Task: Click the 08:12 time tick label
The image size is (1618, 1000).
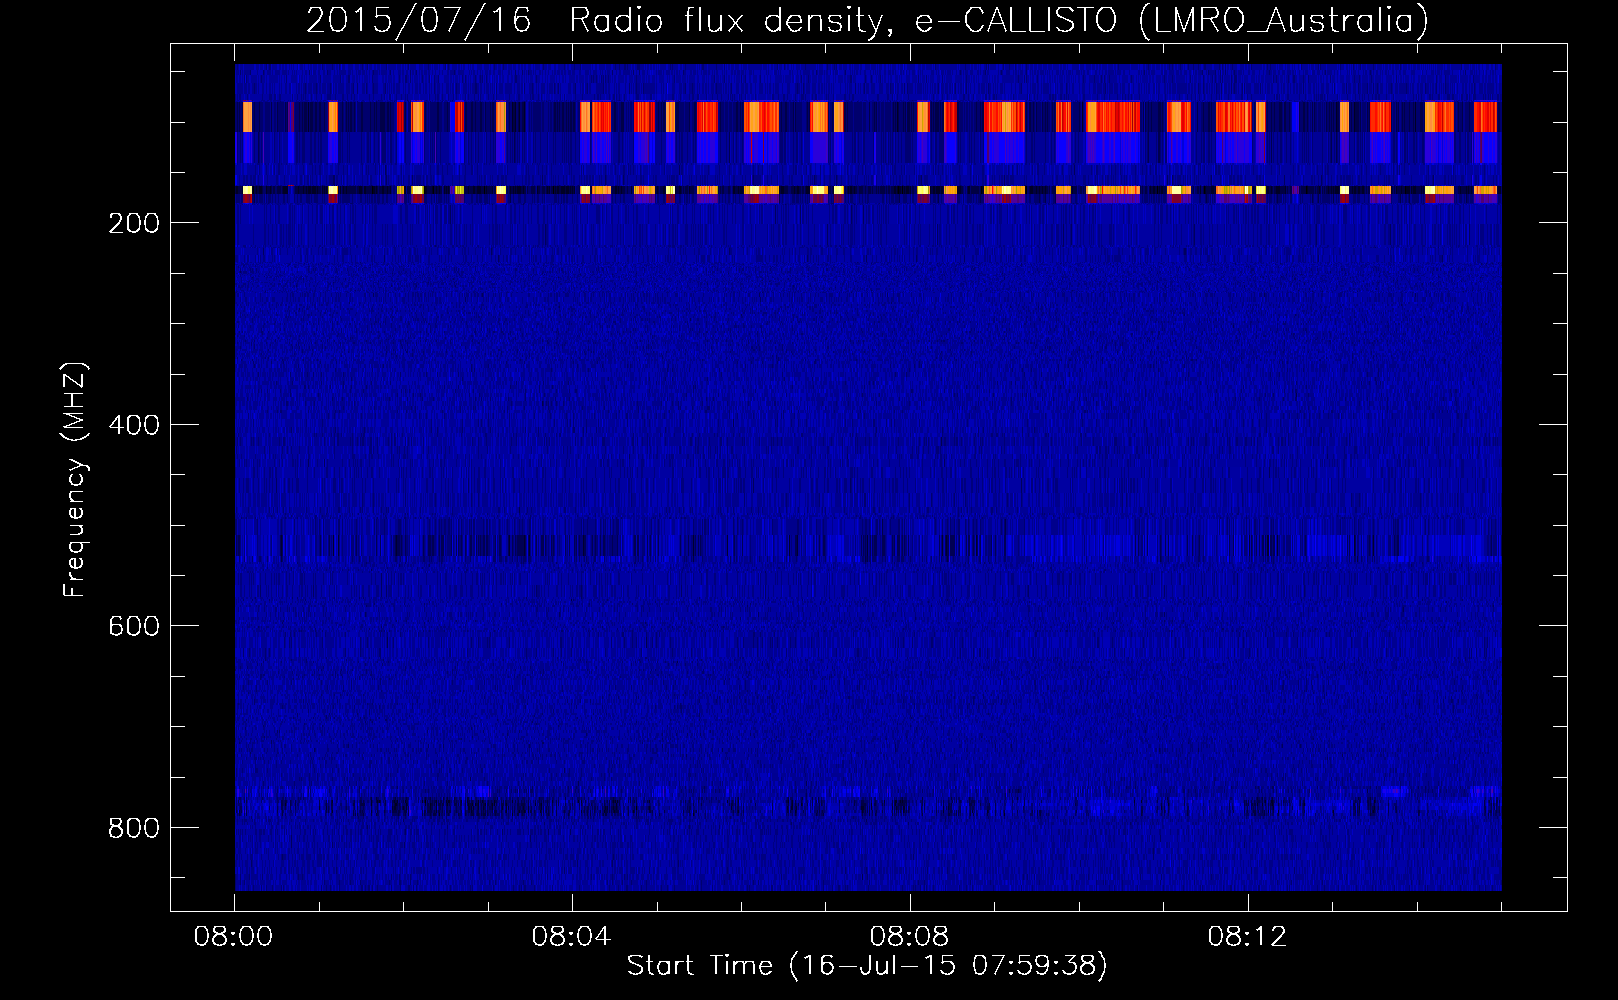Action: tap(1248, 937)
